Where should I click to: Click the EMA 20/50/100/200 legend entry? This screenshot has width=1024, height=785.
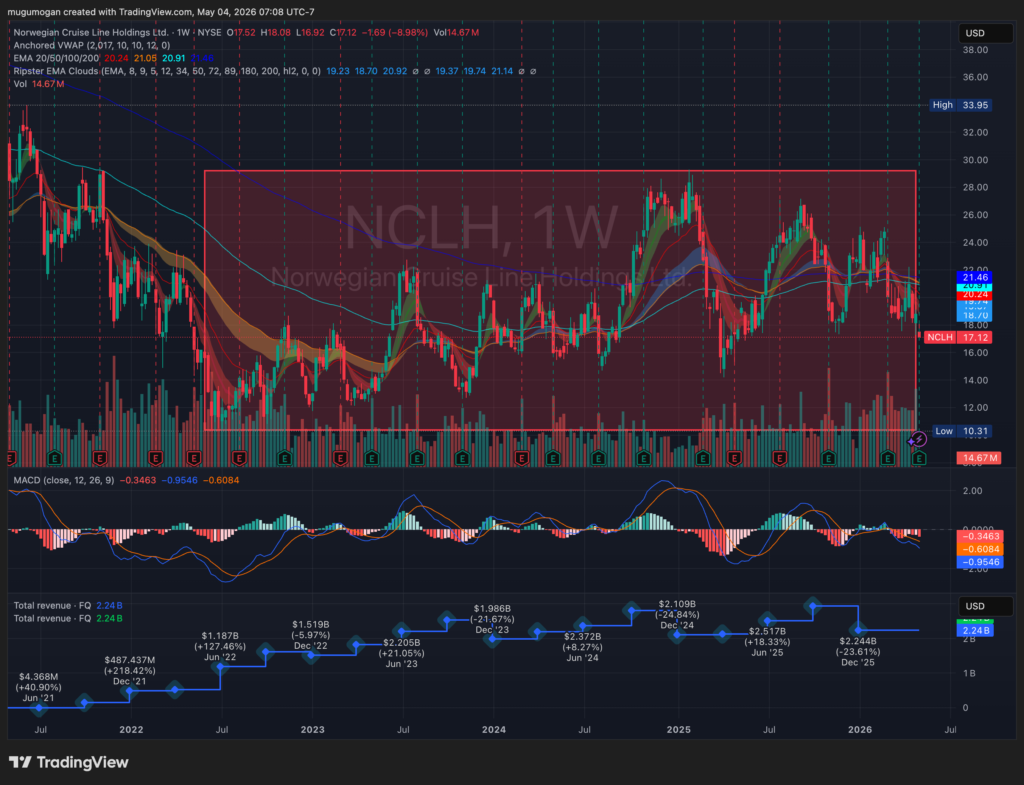tap(56, 57)
